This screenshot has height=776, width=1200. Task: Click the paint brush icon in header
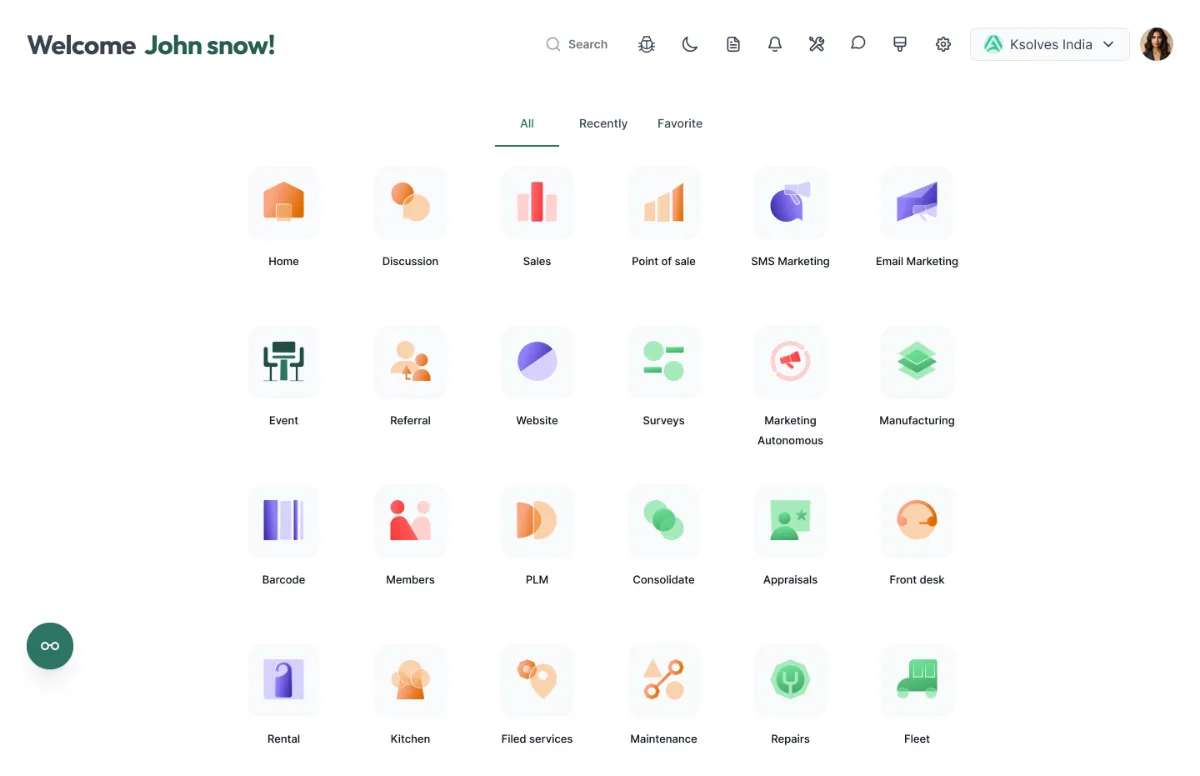[900, 44]
